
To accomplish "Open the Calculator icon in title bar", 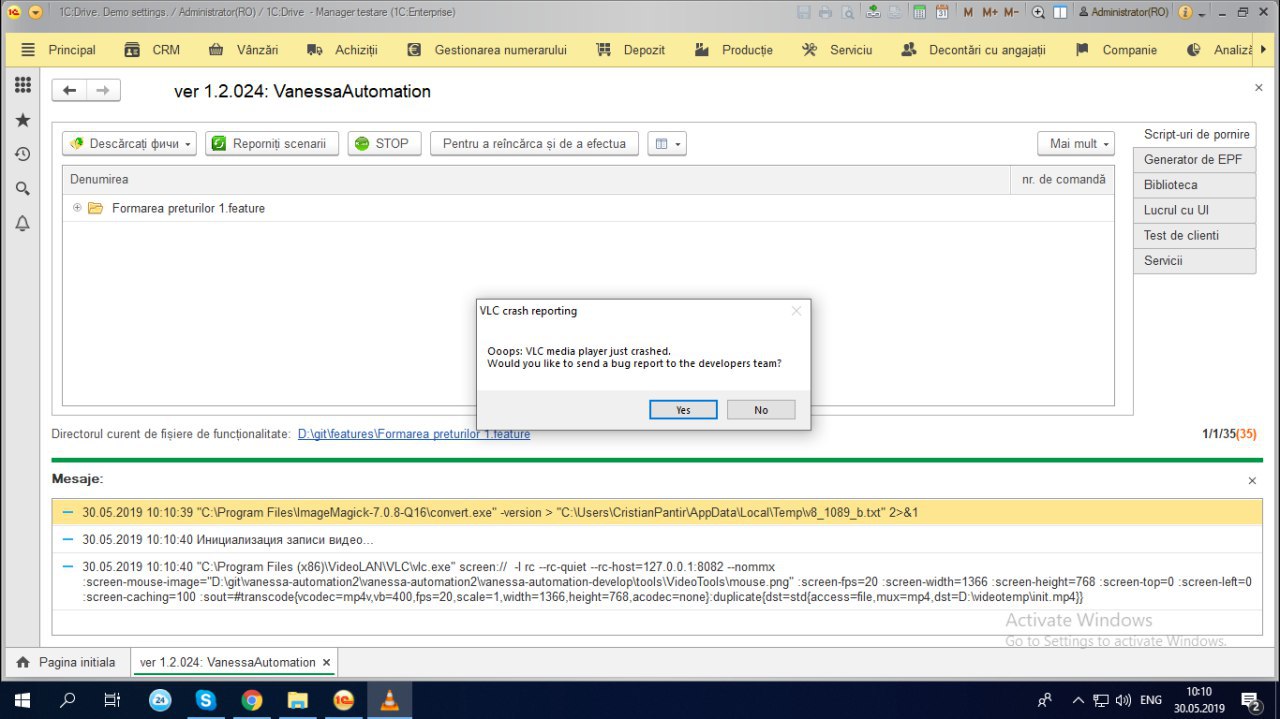I will click(920, 12).
